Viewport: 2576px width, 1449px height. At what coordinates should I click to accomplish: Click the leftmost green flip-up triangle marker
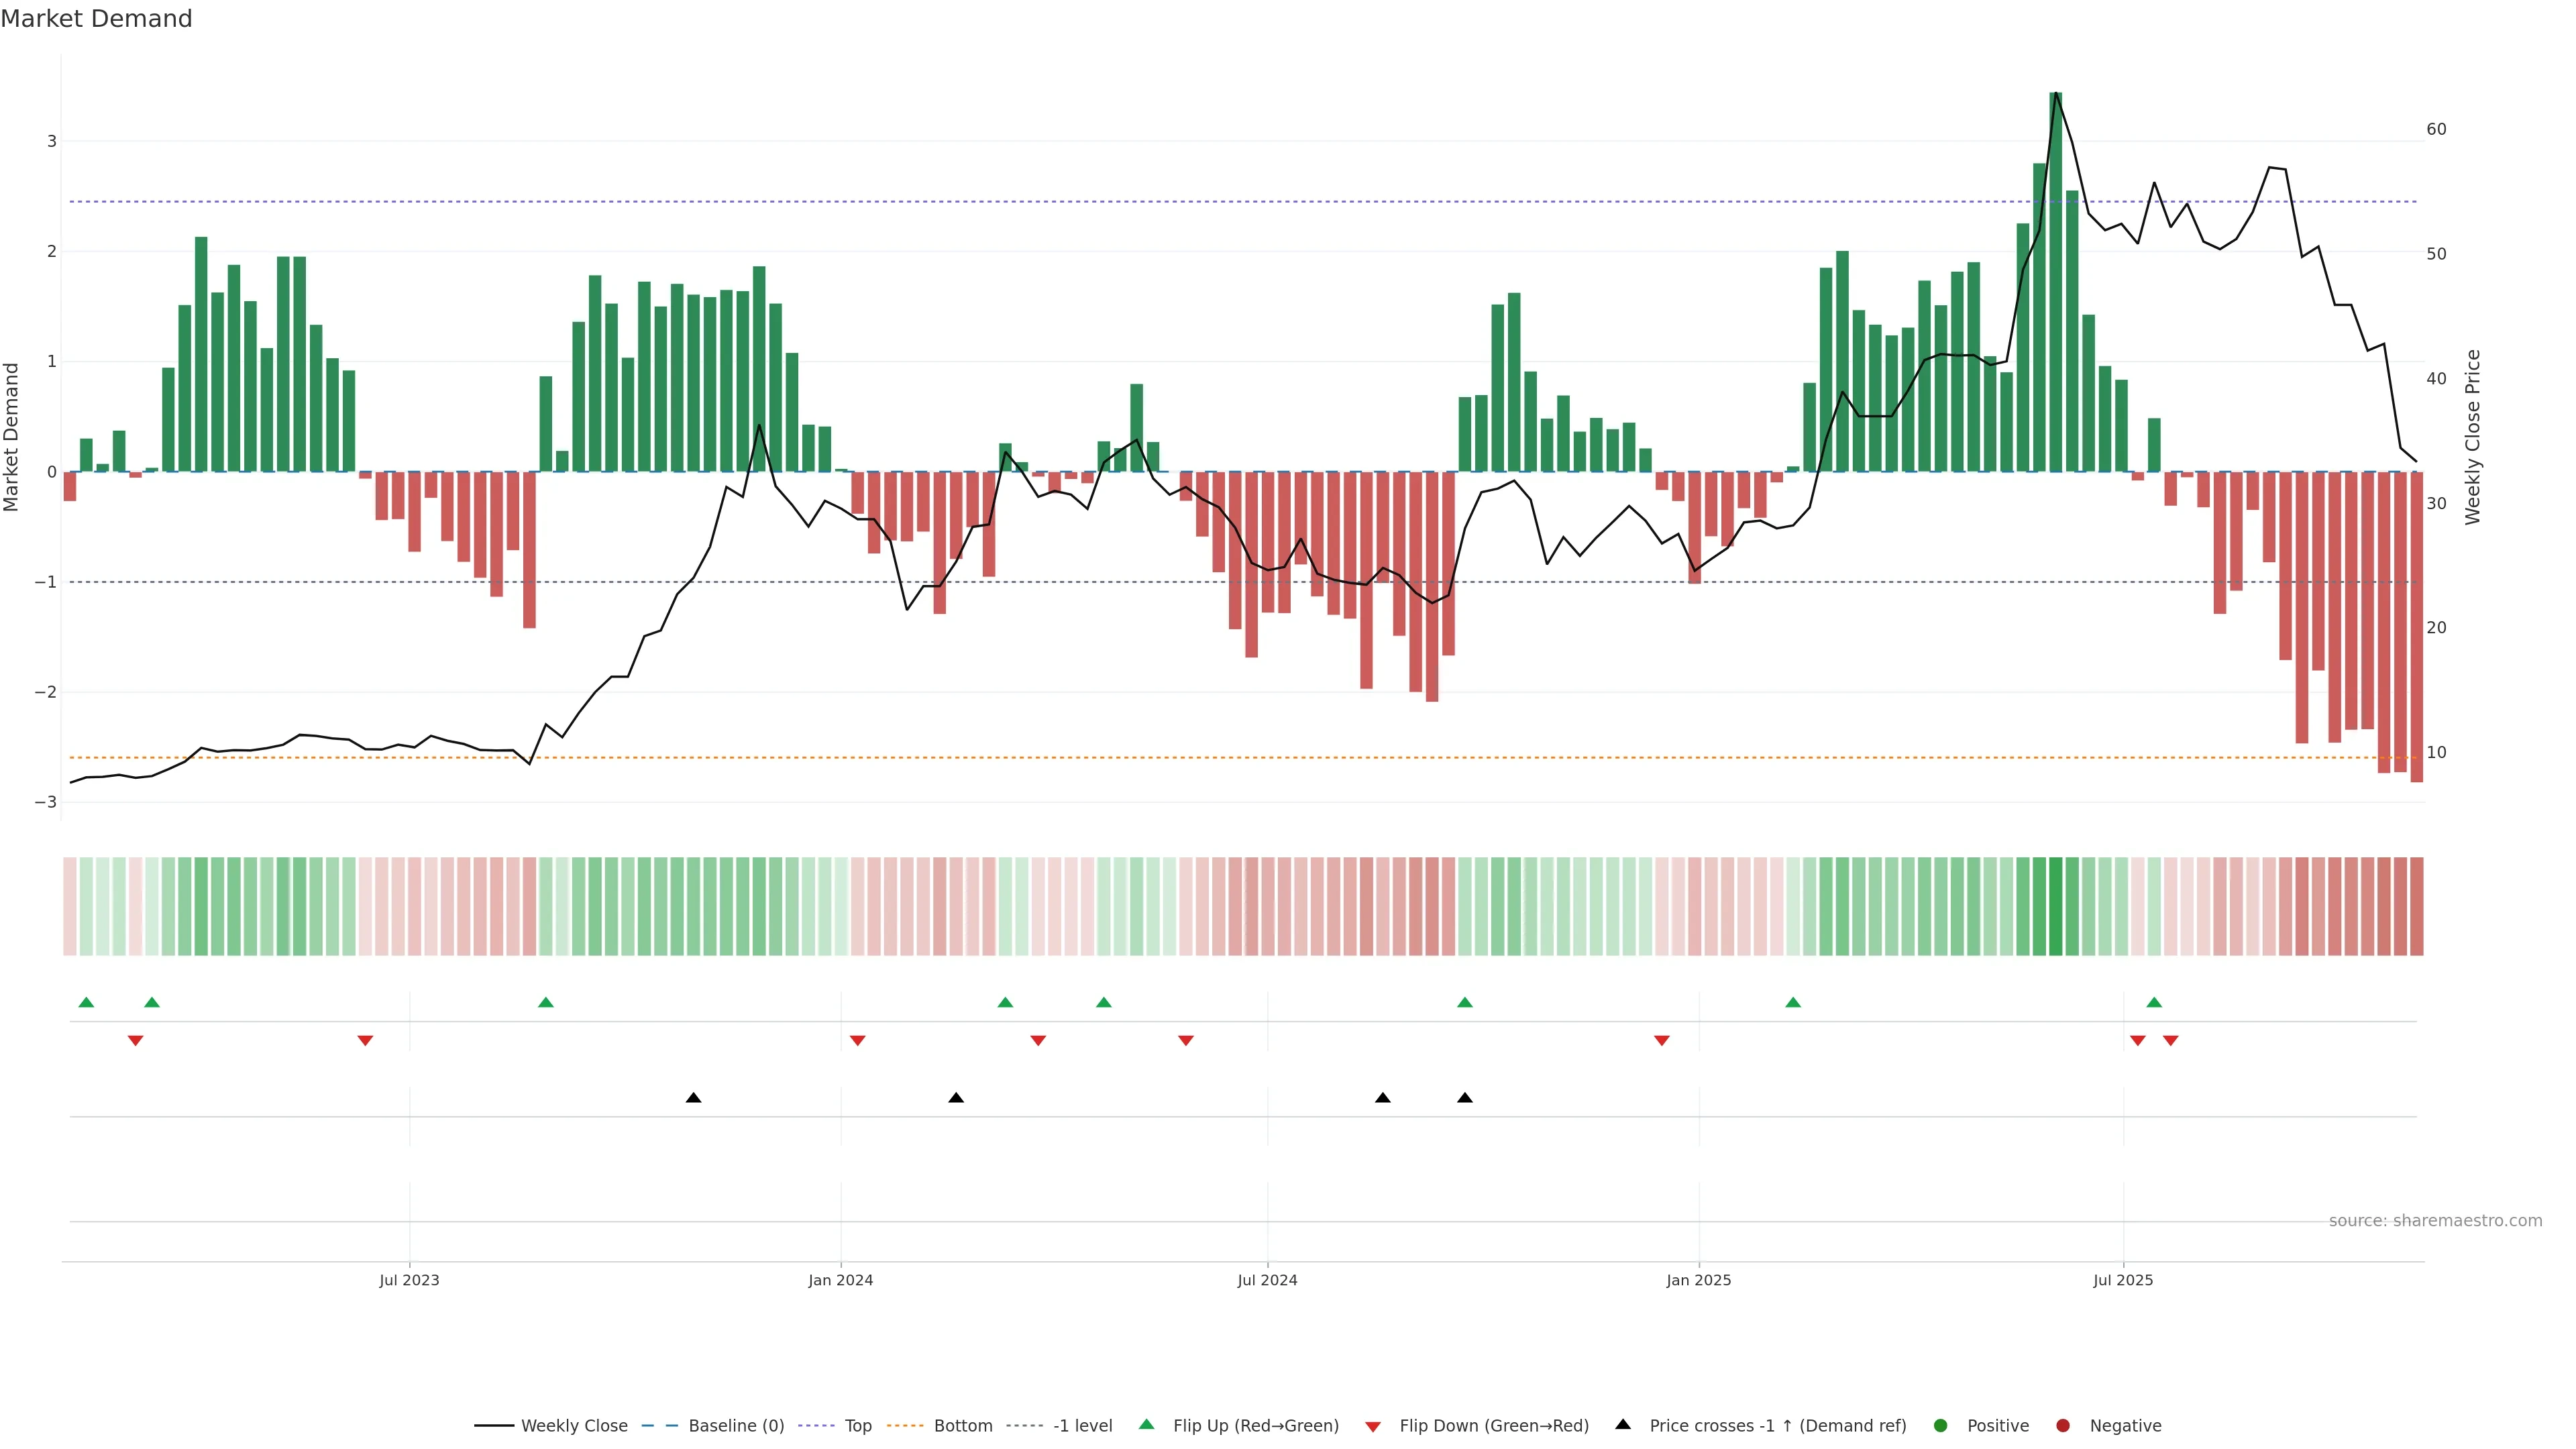(x=86, y=1003)
